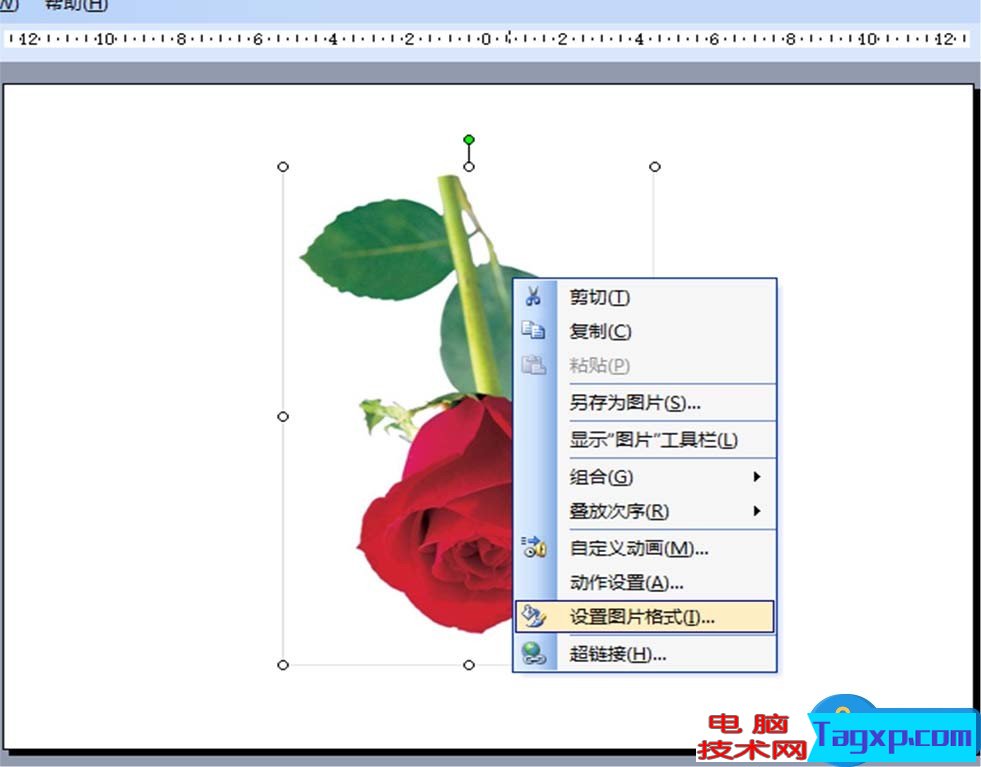
Task: Open 动作设置(A)... from the context menu
Action: (x=626, y=582)
